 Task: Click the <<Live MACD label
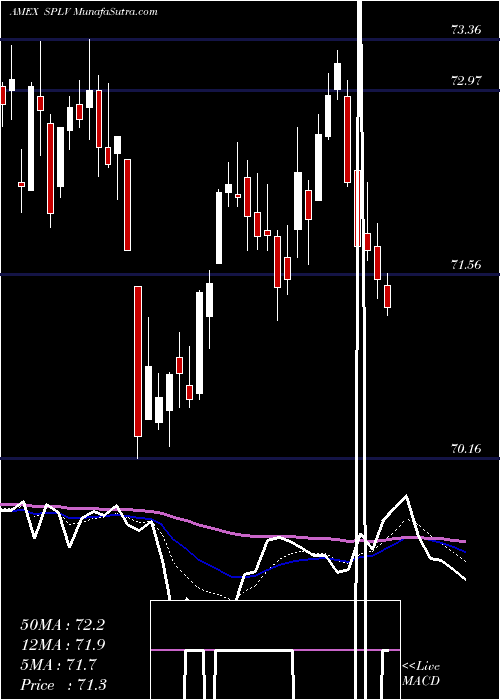tap(421, 674)
